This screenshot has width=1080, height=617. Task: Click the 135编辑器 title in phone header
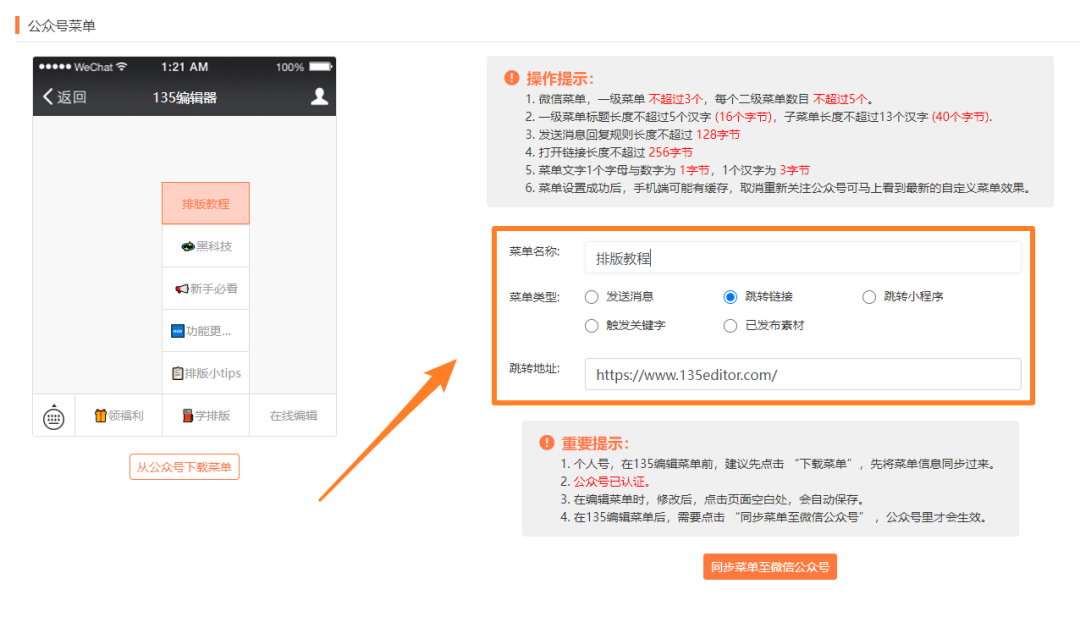tap(185, 98)
